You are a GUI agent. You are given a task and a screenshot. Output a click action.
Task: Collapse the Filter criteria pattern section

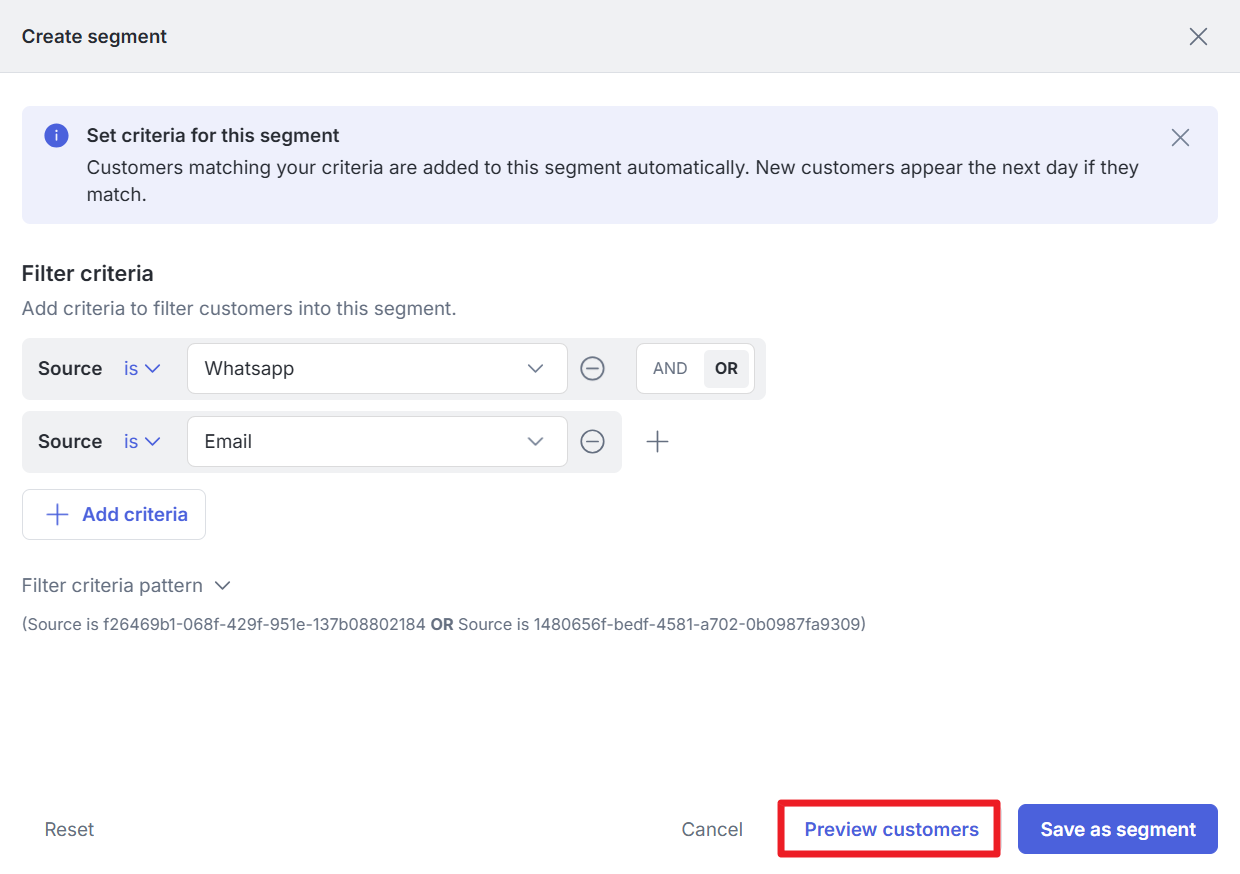(x=126, y=586)
